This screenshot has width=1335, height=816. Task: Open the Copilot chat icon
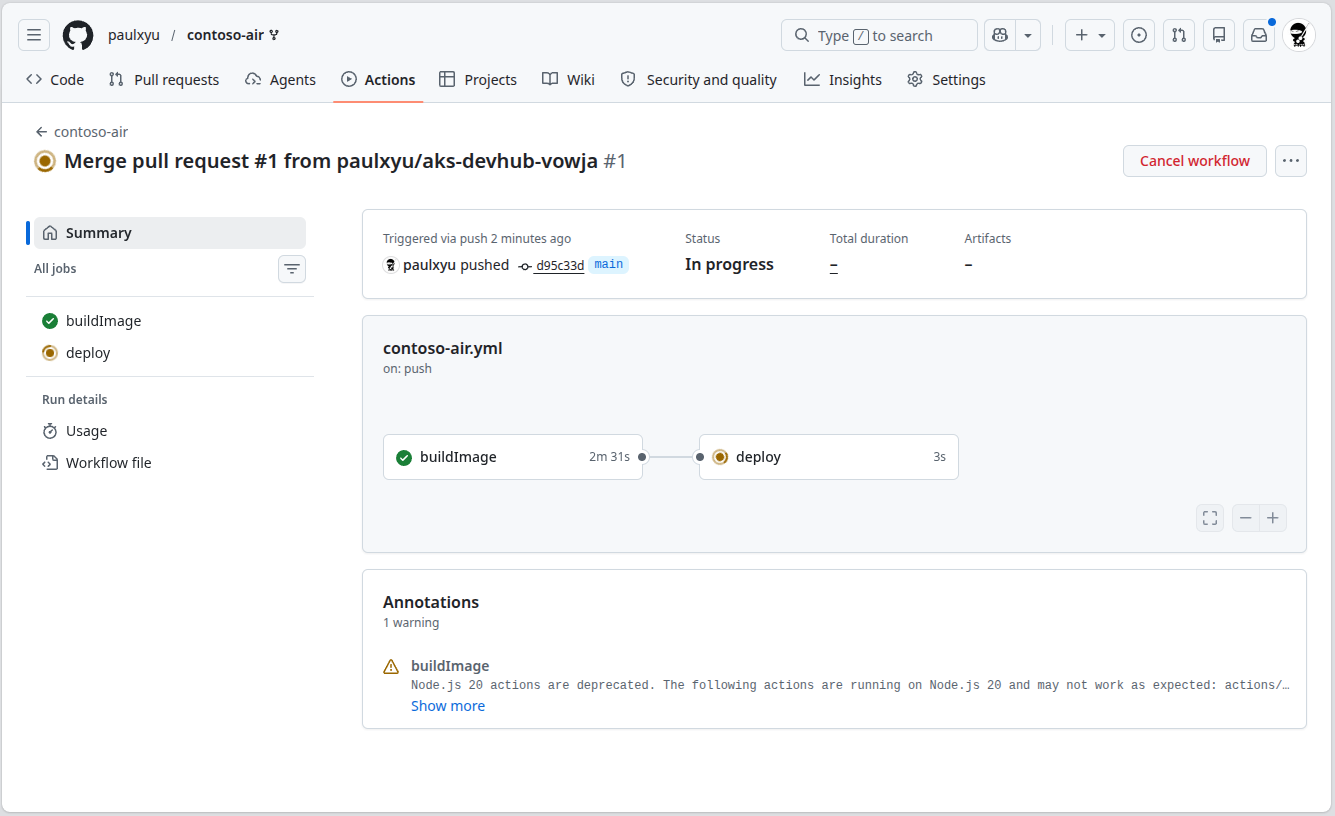pos(999,35)
